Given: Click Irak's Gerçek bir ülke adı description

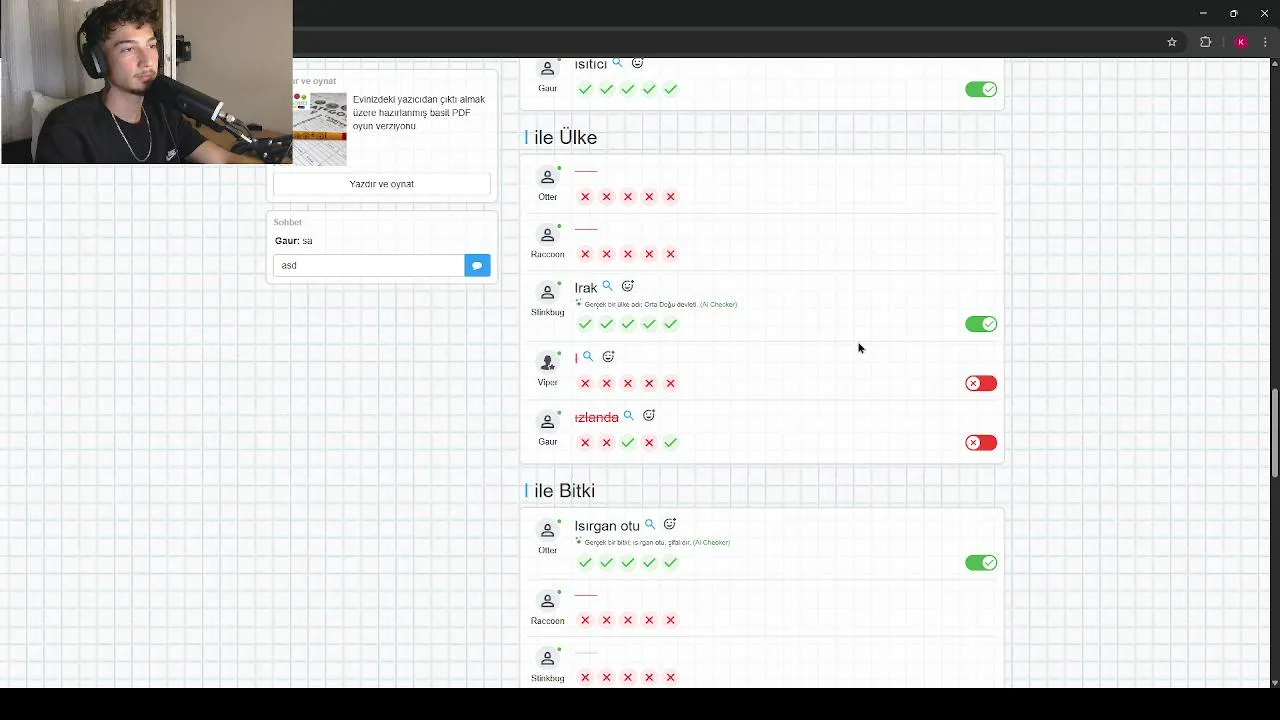Looking at the screenshot, I should 640,304.
